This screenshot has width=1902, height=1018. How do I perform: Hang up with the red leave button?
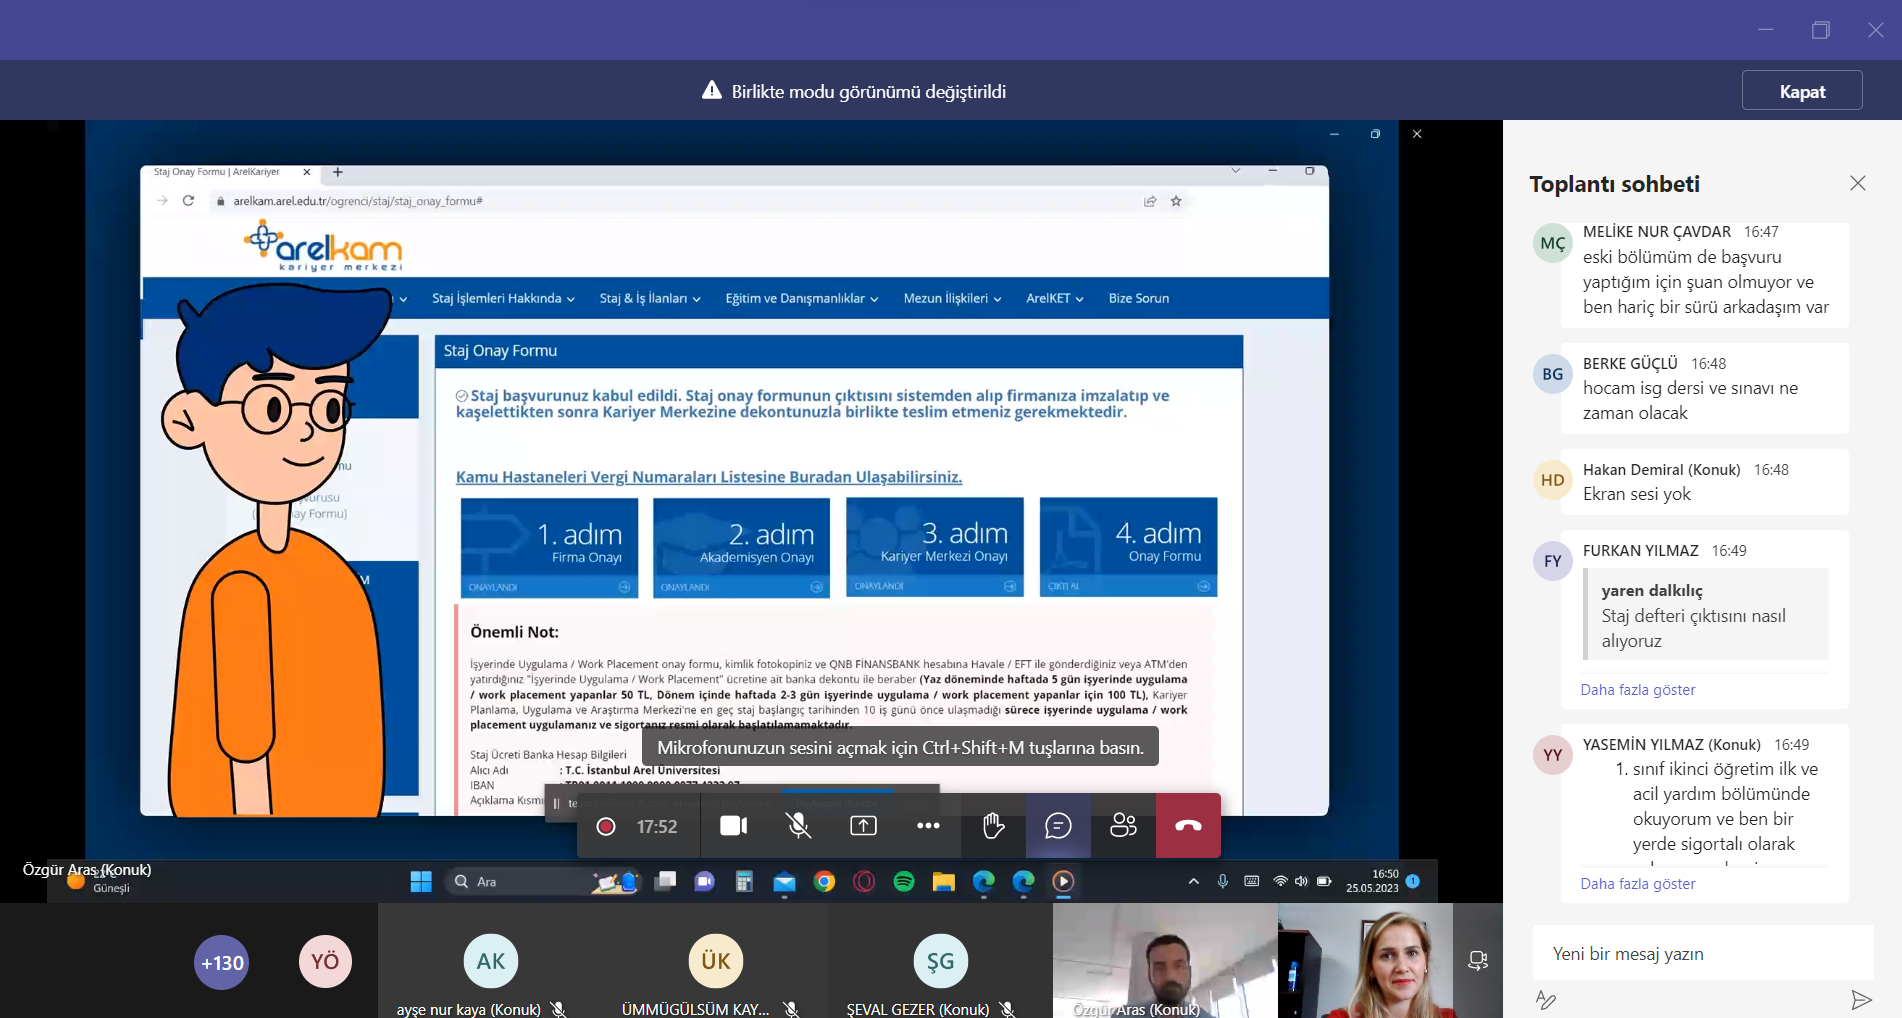[1188, 826]
